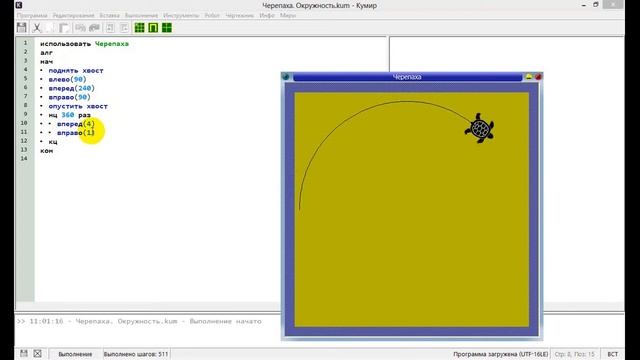
Task: Click the yellow minimize icon of Черепаха window
Action: click(529, 77)
